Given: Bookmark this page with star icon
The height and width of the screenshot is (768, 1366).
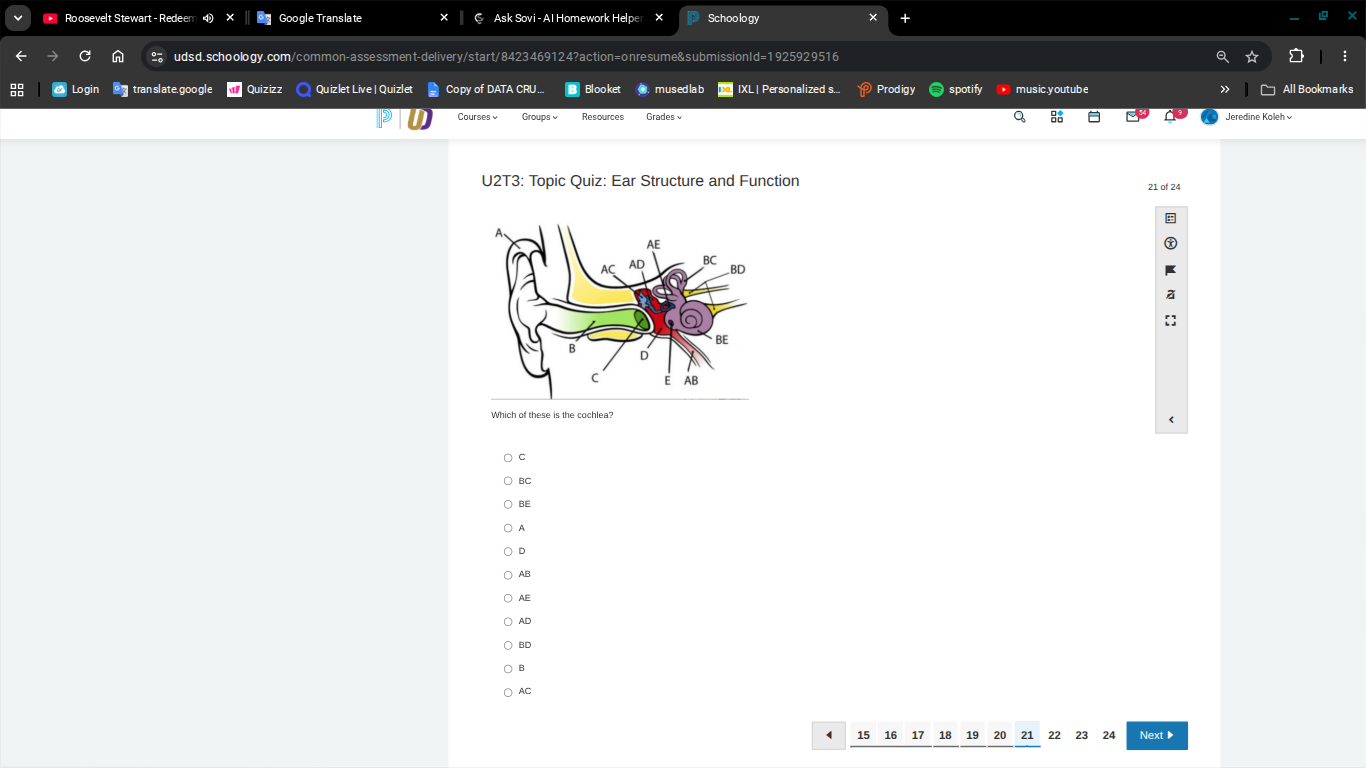Looking at the screenshot, I should 1252,57.
